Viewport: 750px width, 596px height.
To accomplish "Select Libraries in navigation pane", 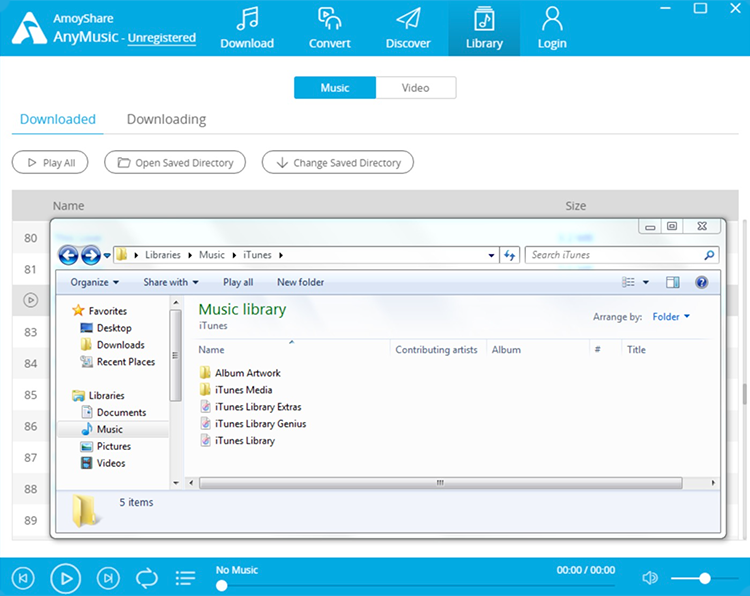I will [98, 396].
